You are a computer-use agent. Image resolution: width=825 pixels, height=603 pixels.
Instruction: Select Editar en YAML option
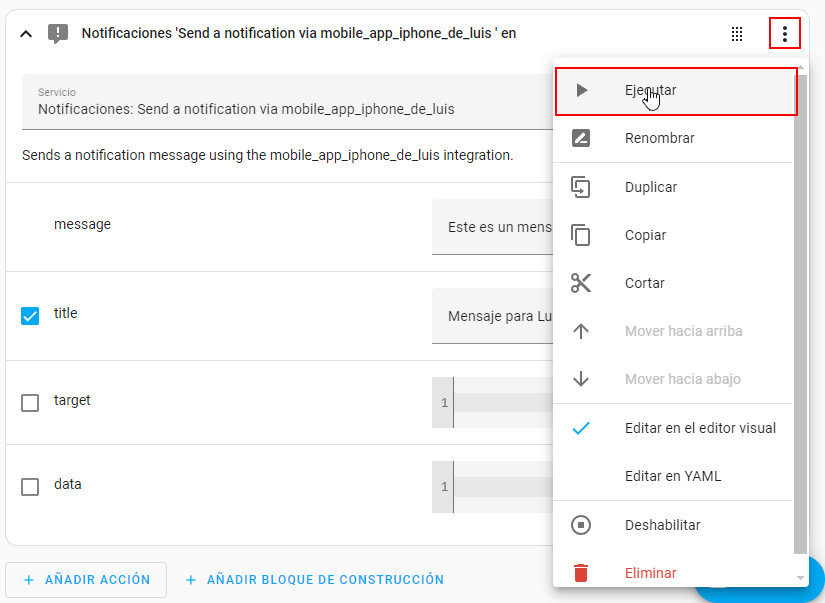click(x=672, y=476)
